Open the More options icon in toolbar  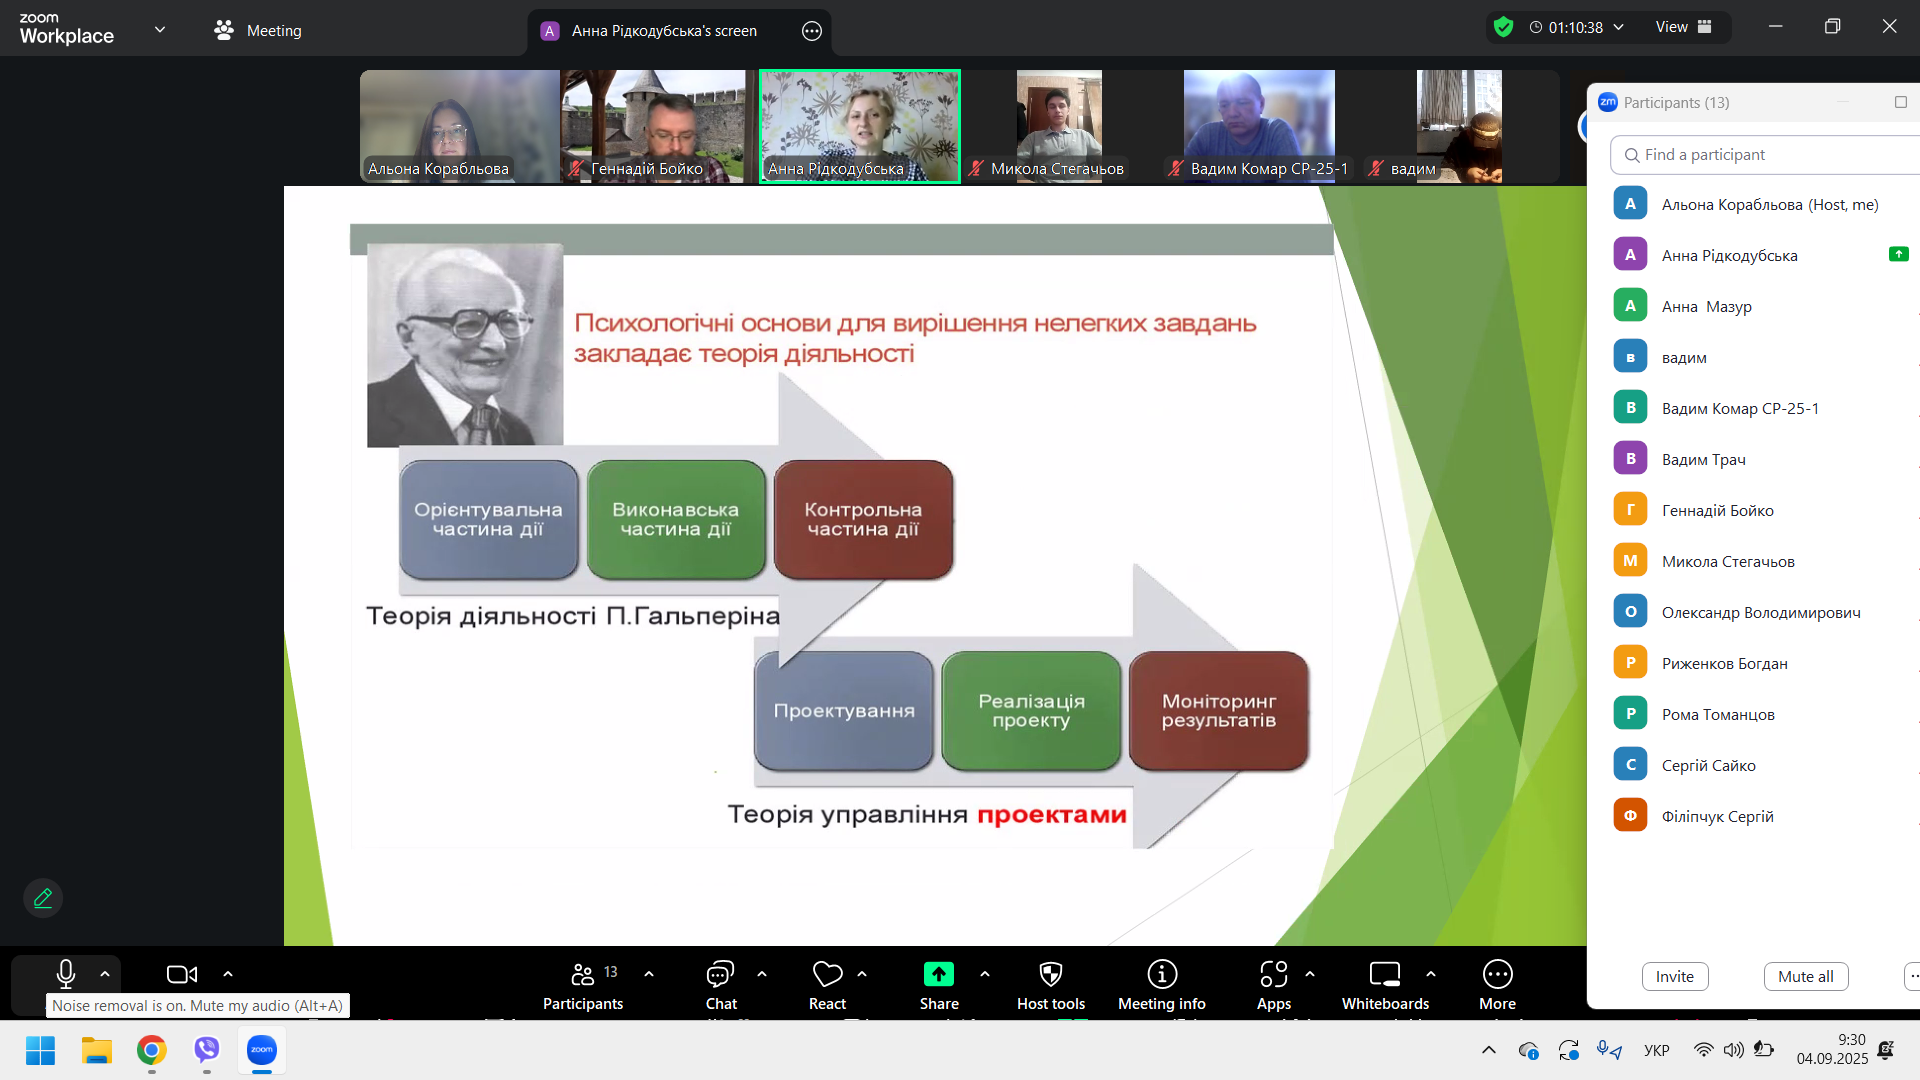pyautogui.click(x=1497, y=974)
